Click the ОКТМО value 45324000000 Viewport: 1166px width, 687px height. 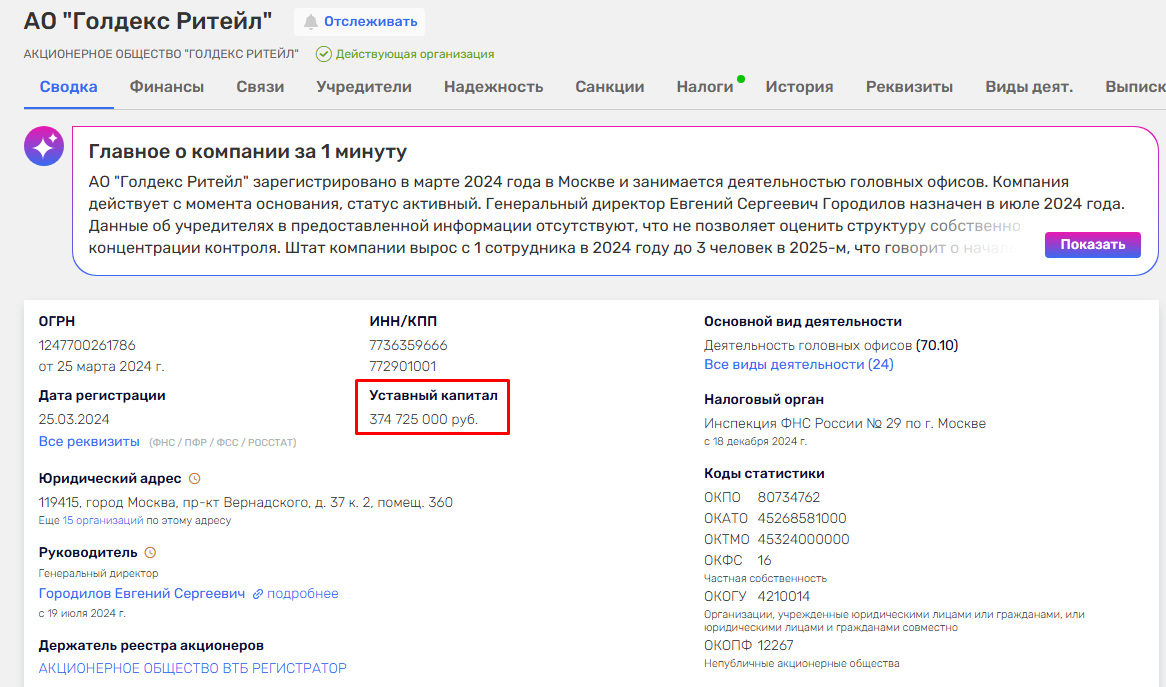pyautogui.click(x=803, y=539)
